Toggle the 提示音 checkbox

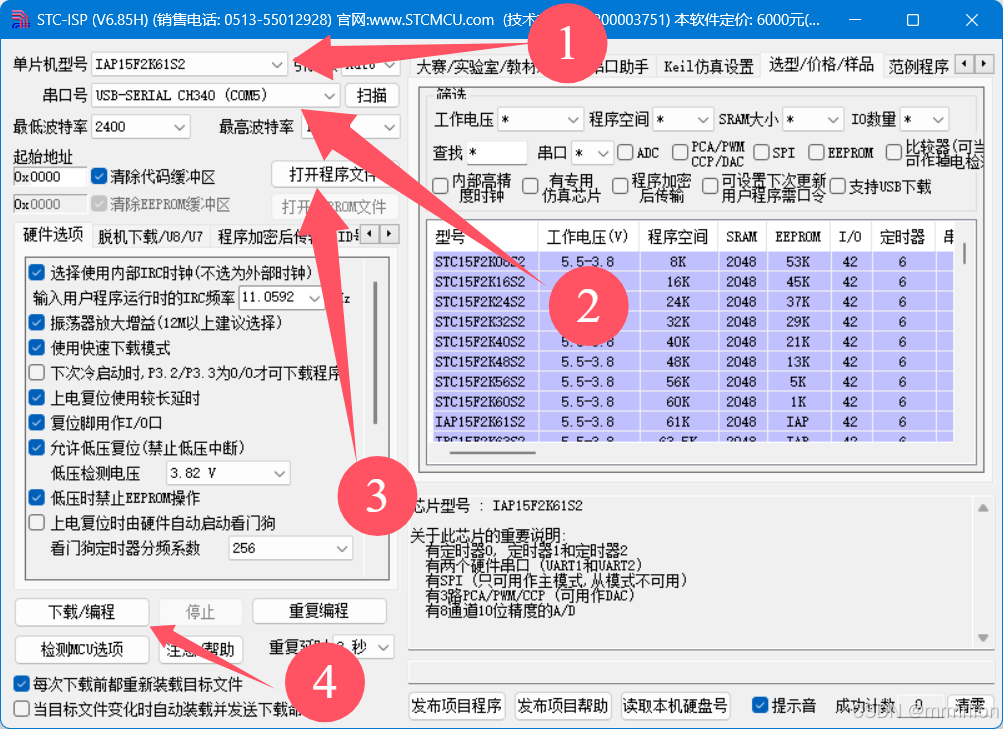click(x=759, y=705)
